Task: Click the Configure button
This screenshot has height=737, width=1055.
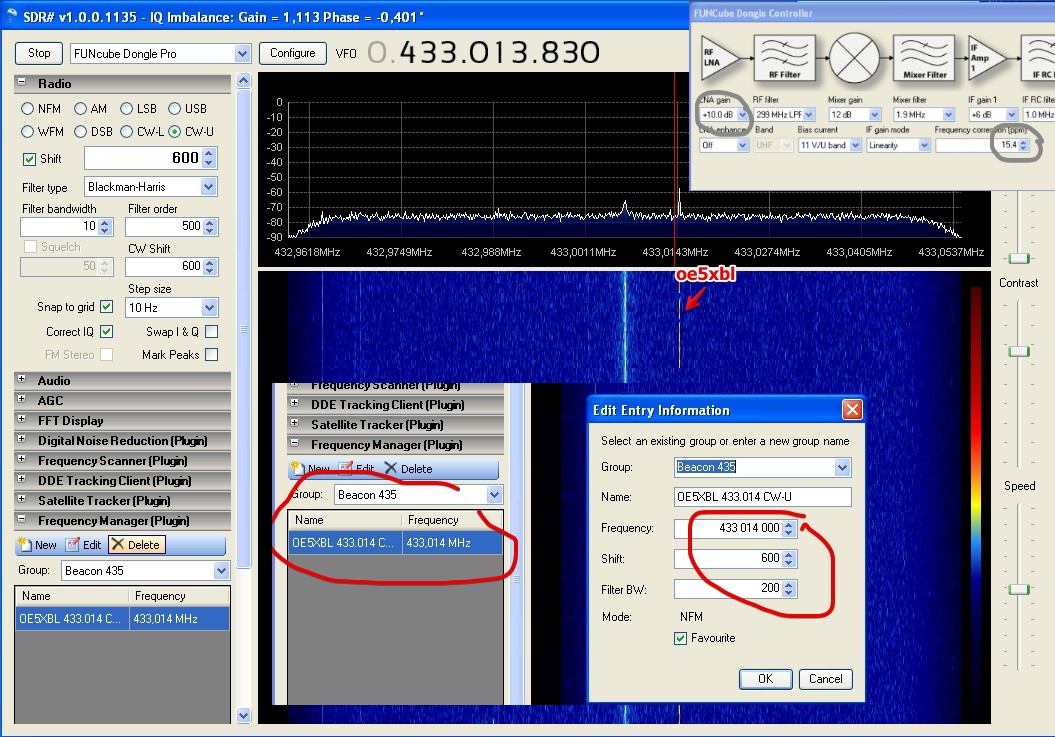Action: [292, 53]
